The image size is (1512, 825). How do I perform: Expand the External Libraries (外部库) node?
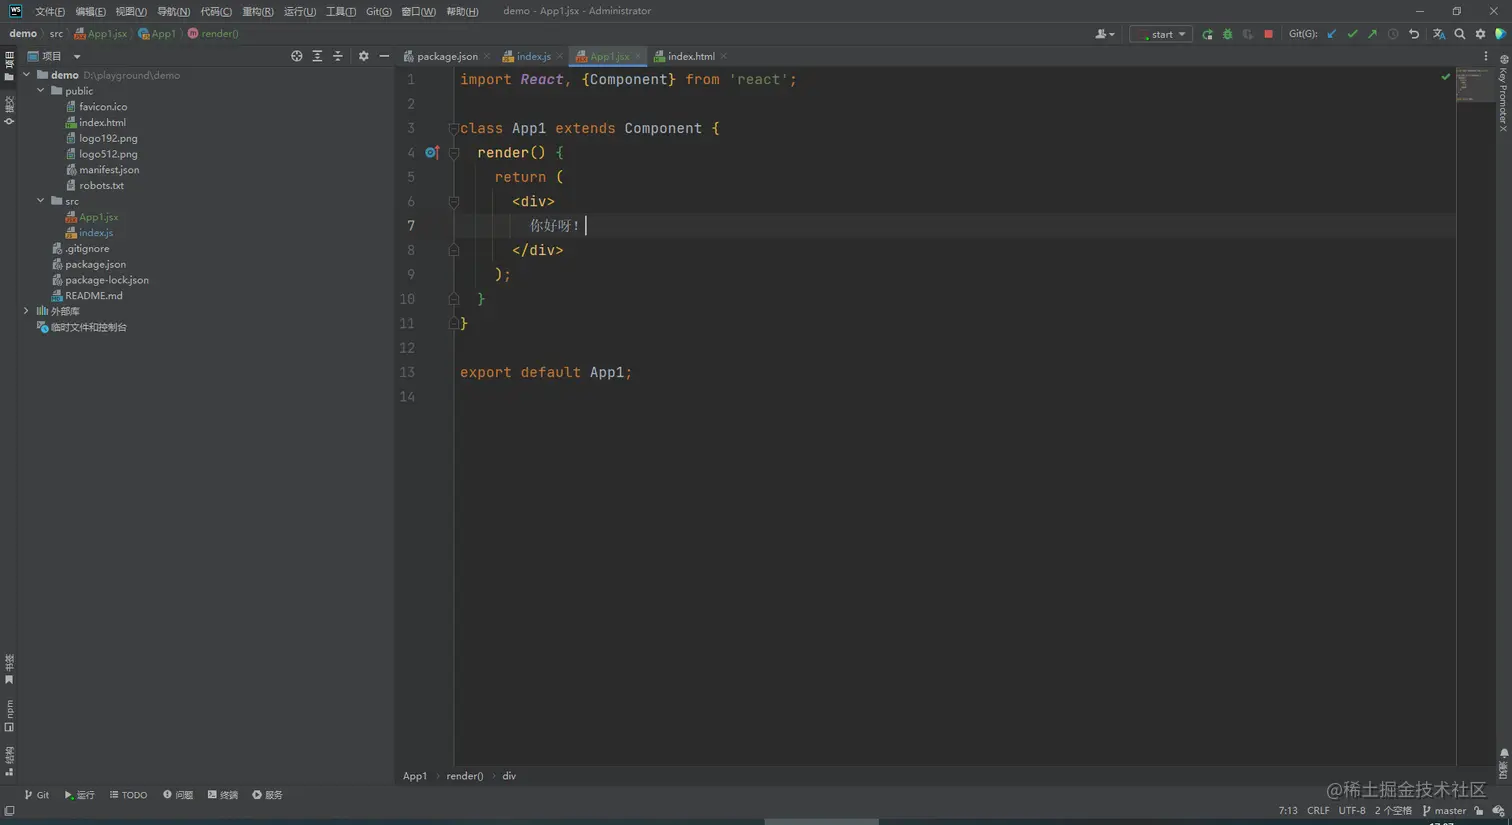[x=27, y=311]
